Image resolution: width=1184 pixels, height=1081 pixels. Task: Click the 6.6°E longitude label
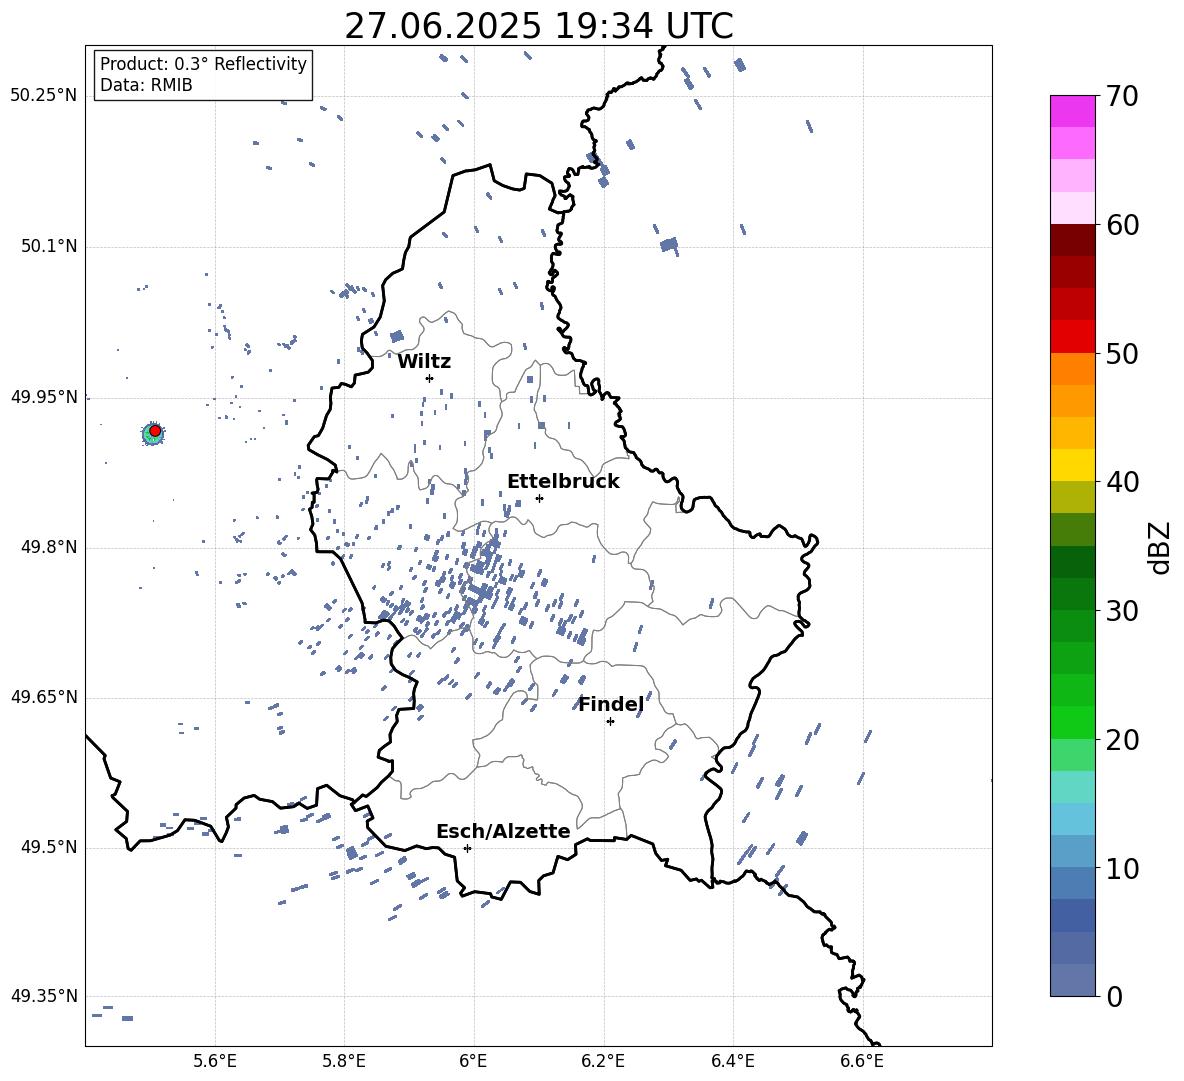click(862, 1061)
